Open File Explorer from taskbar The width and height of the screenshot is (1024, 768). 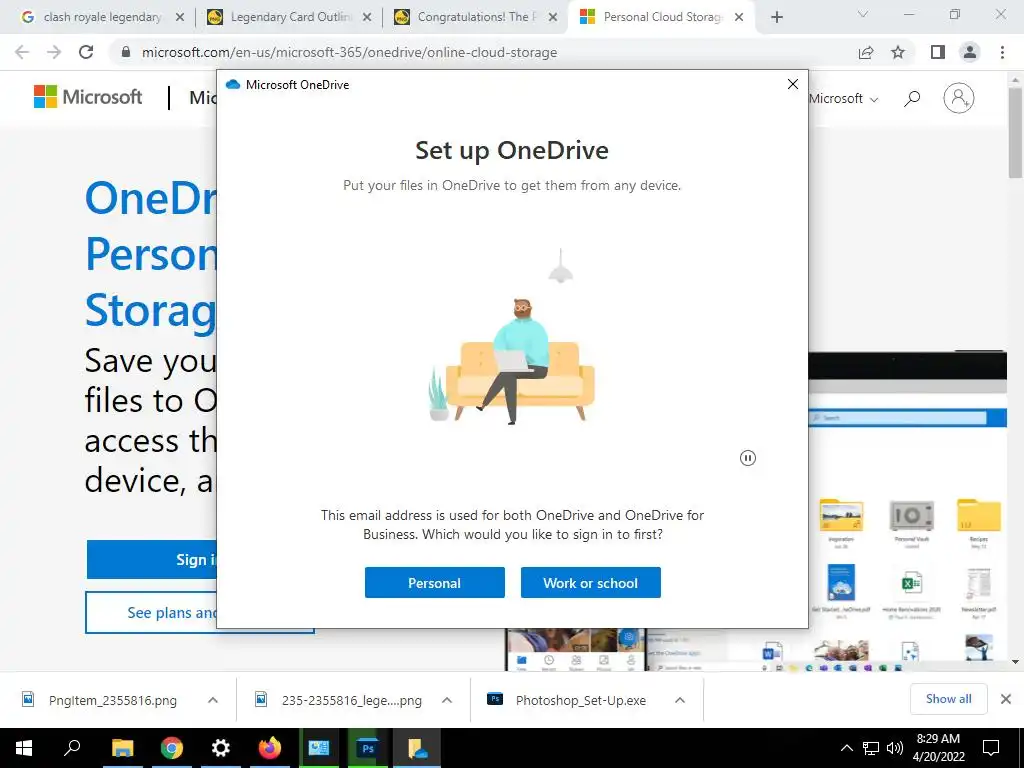point(122,748)
